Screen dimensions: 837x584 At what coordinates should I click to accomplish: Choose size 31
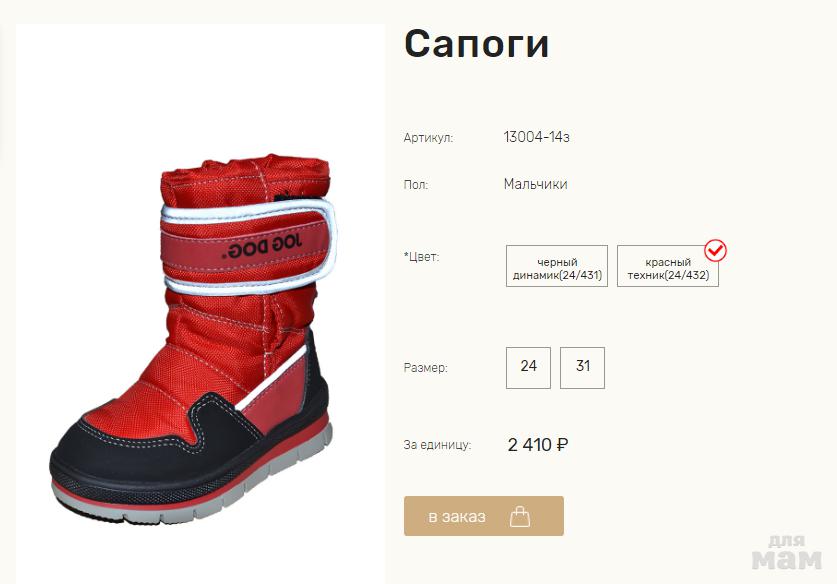pyautogui.click(x=582, y=368)
